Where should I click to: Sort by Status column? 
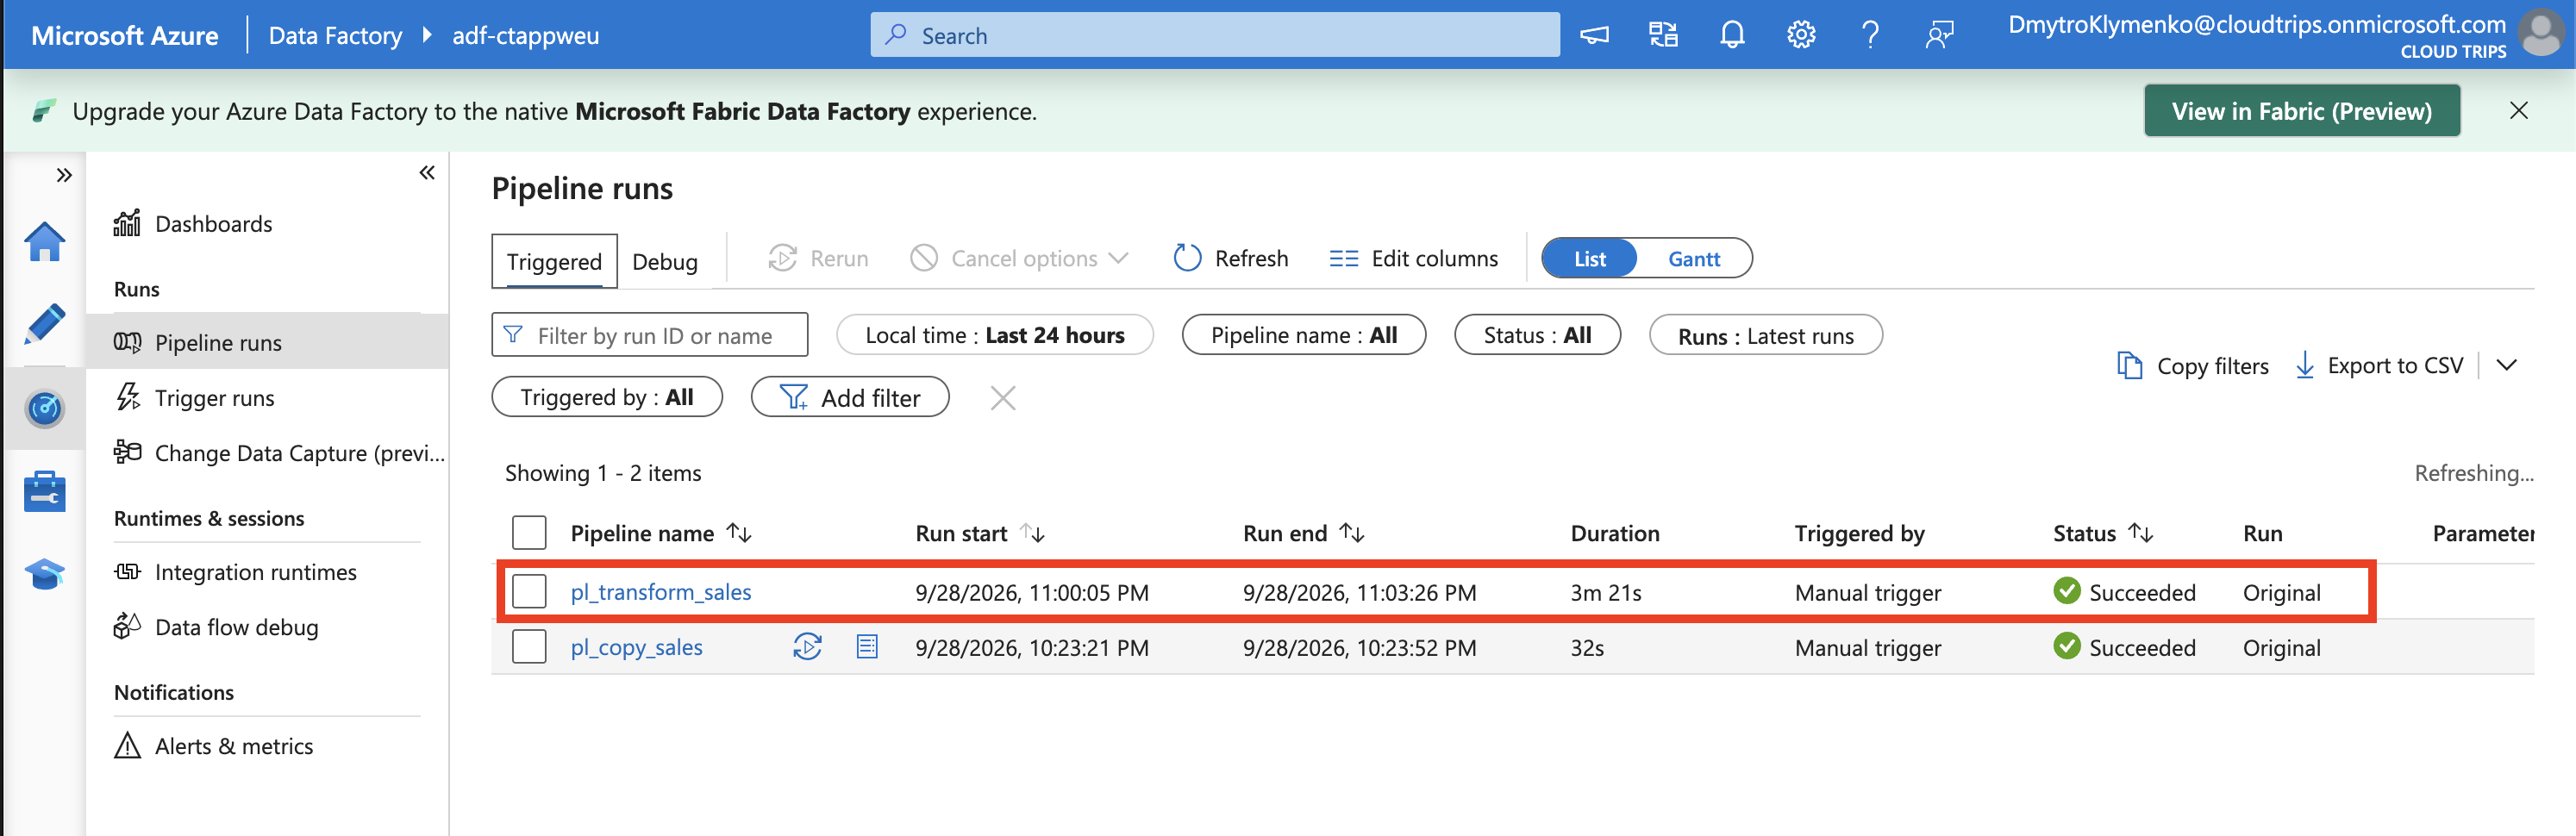coord(2102,533)
